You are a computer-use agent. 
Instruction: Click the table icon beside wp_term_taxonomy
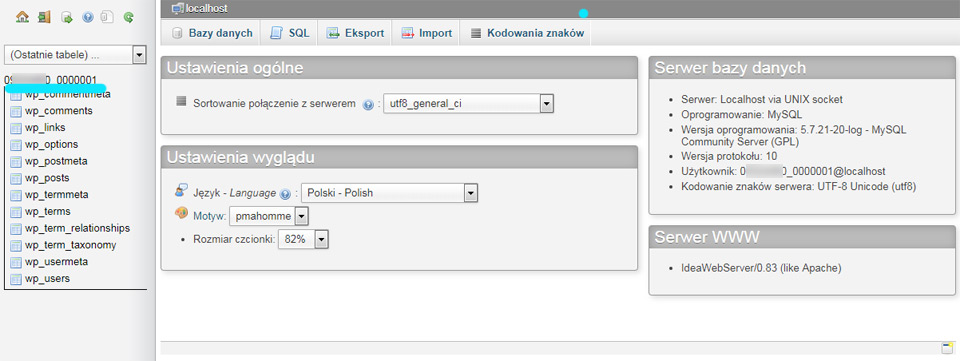pyautogui.click(x=16, y=245)
